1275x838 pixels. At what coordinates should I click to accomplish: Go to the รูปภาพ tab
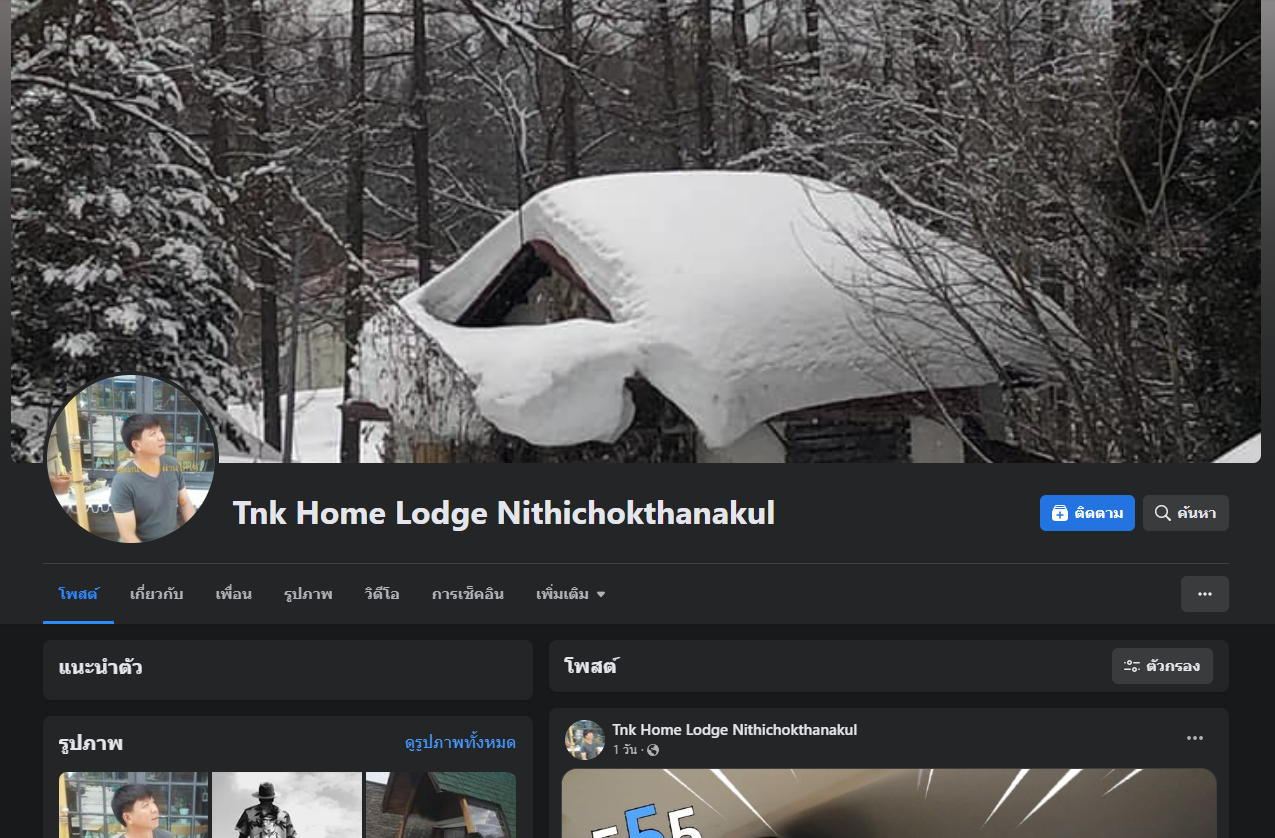tap(308, 594)
